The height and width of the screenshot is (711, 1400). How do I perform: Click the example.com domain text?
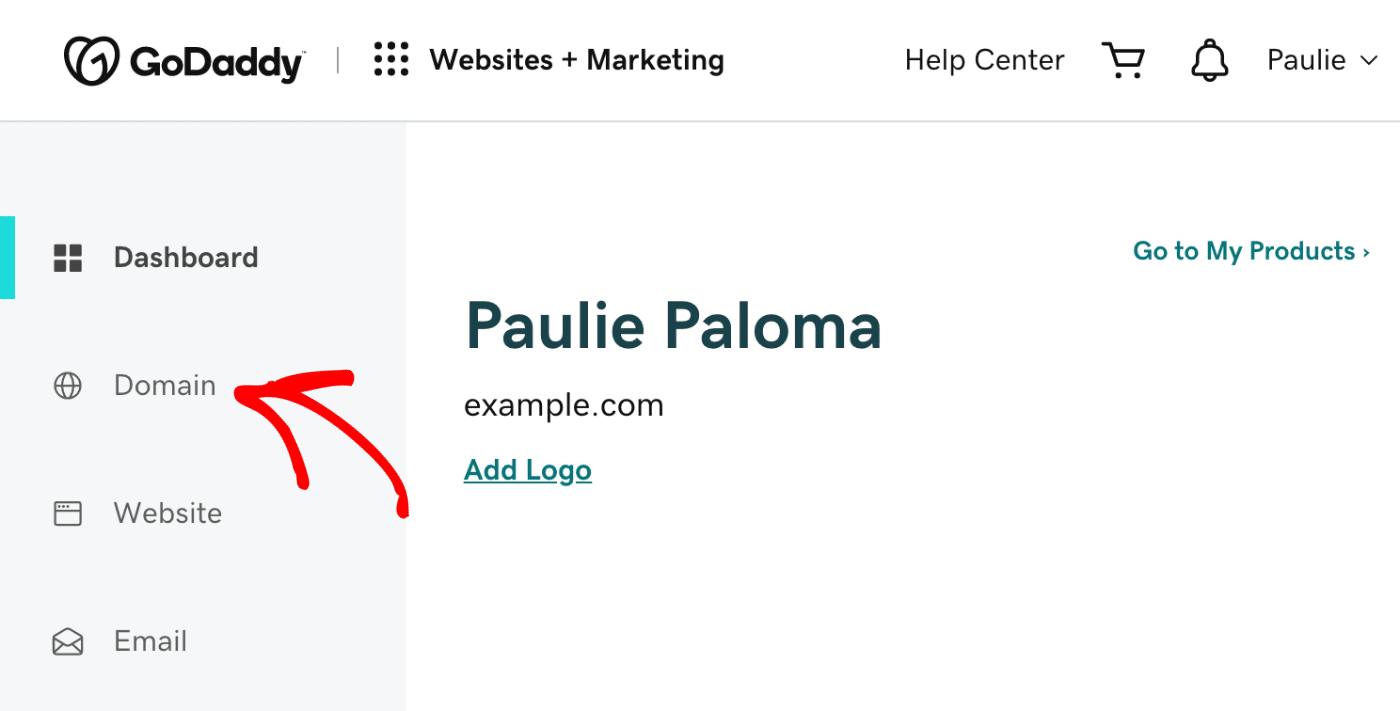tap(563, 405)
